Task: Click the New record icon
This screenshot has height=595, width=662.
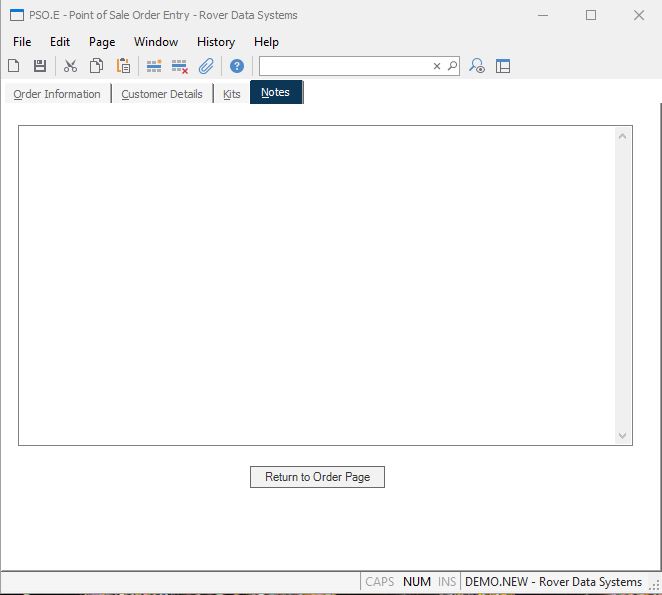Action: 14,66
